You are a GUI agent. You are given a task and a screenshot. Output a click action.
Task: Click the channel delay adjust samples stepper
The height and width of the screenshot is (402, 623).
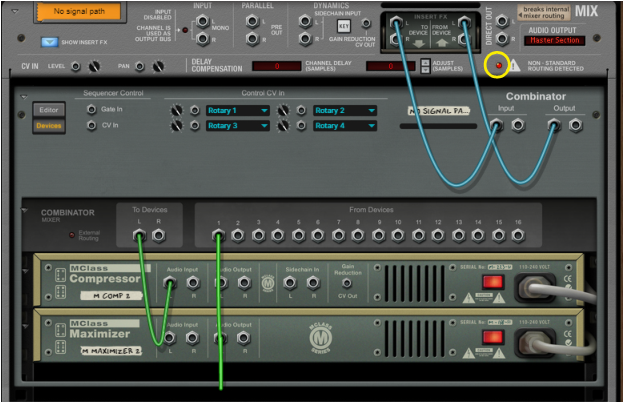click(x=425, y=66)
